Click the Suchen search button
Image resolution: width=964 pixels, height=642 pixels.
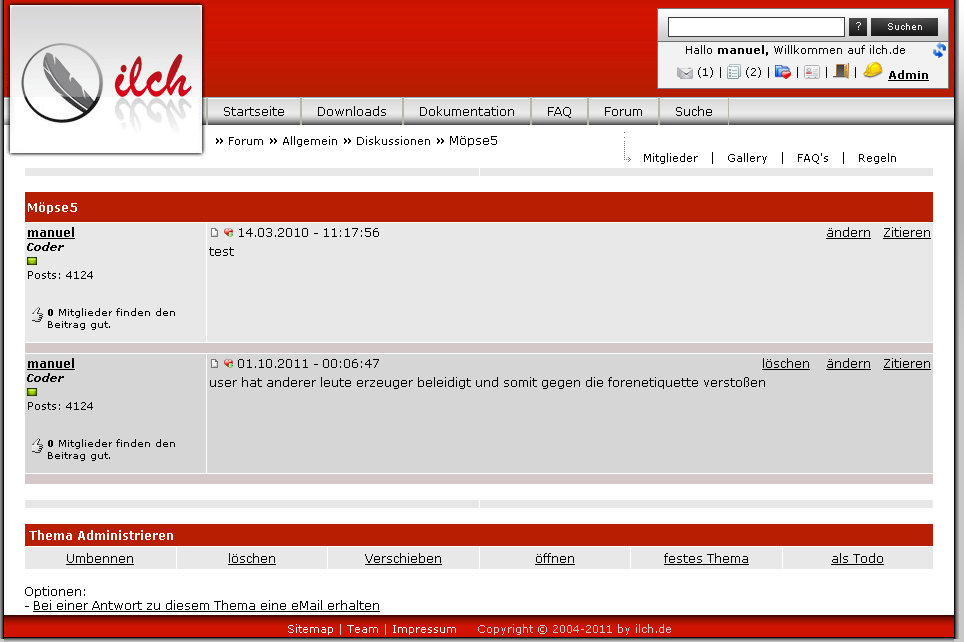point(904,26)
